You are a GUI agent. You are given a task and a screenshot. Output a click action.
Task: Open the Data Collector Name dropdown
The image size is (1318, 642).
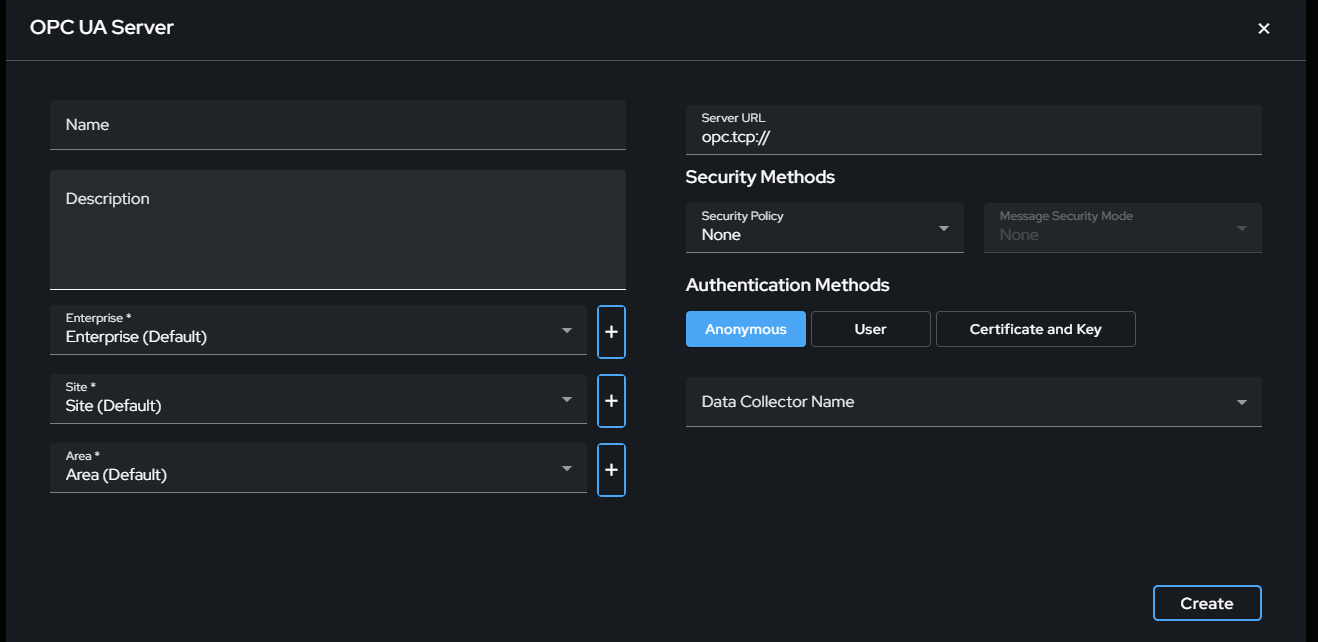point(974,402)
